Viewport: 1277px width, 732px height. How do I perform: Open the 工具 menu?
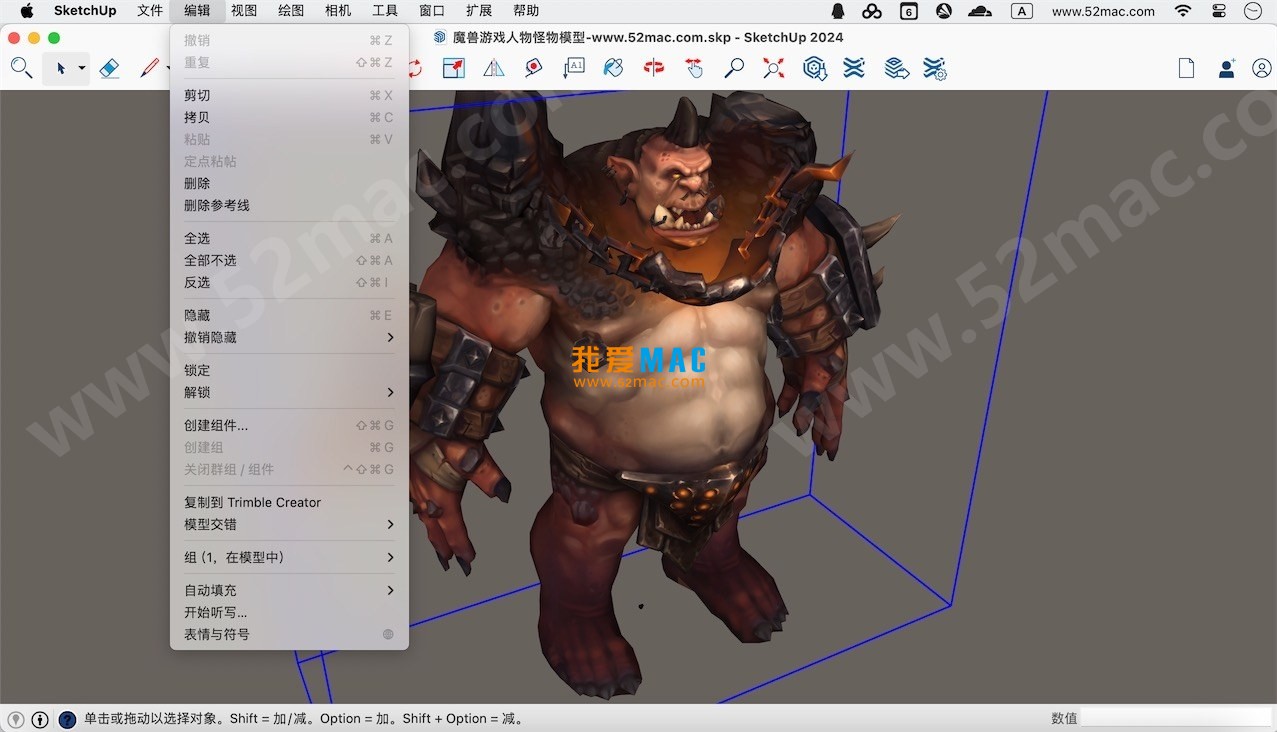click(x=385, y=11)
